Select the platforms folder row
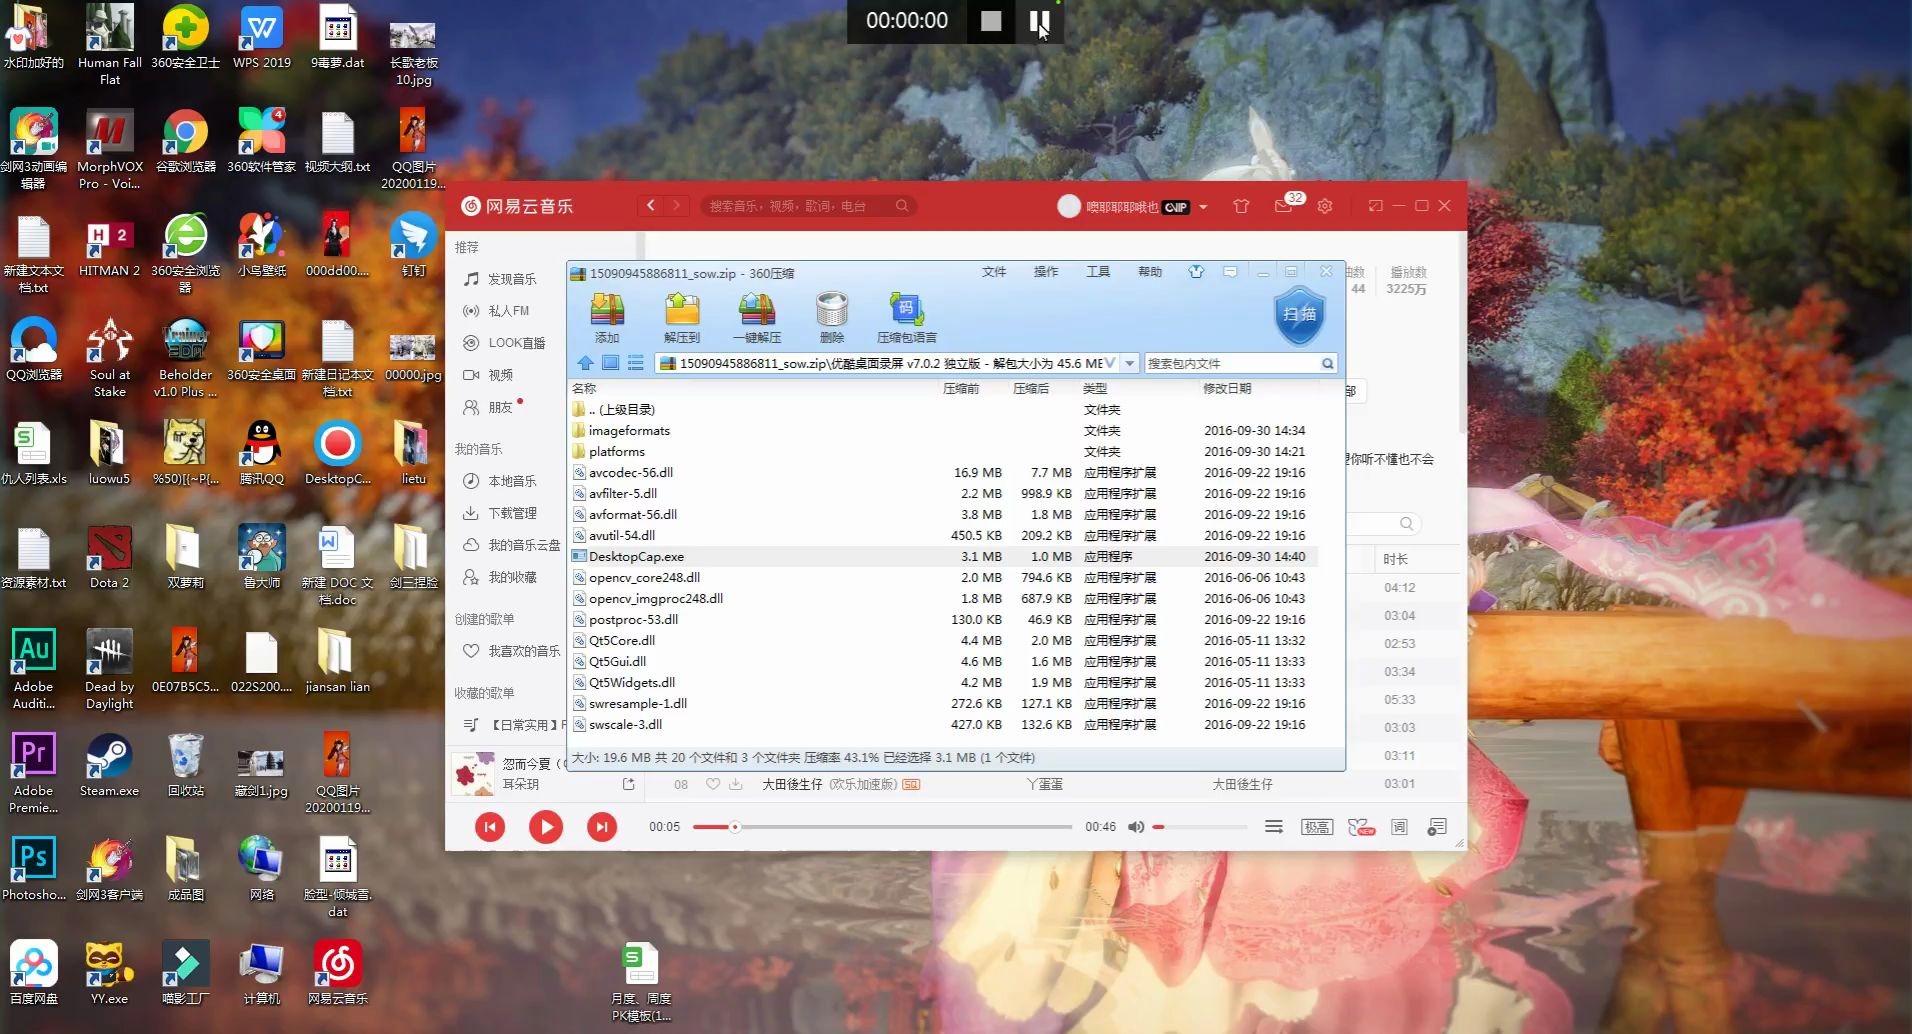Screen dimensions: 1912x1034 click(943, 451)
